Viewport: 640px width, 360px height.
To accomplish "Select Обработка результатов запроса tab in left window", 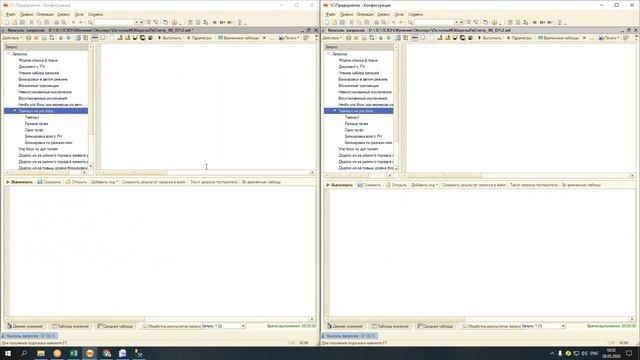I will 171,326.
